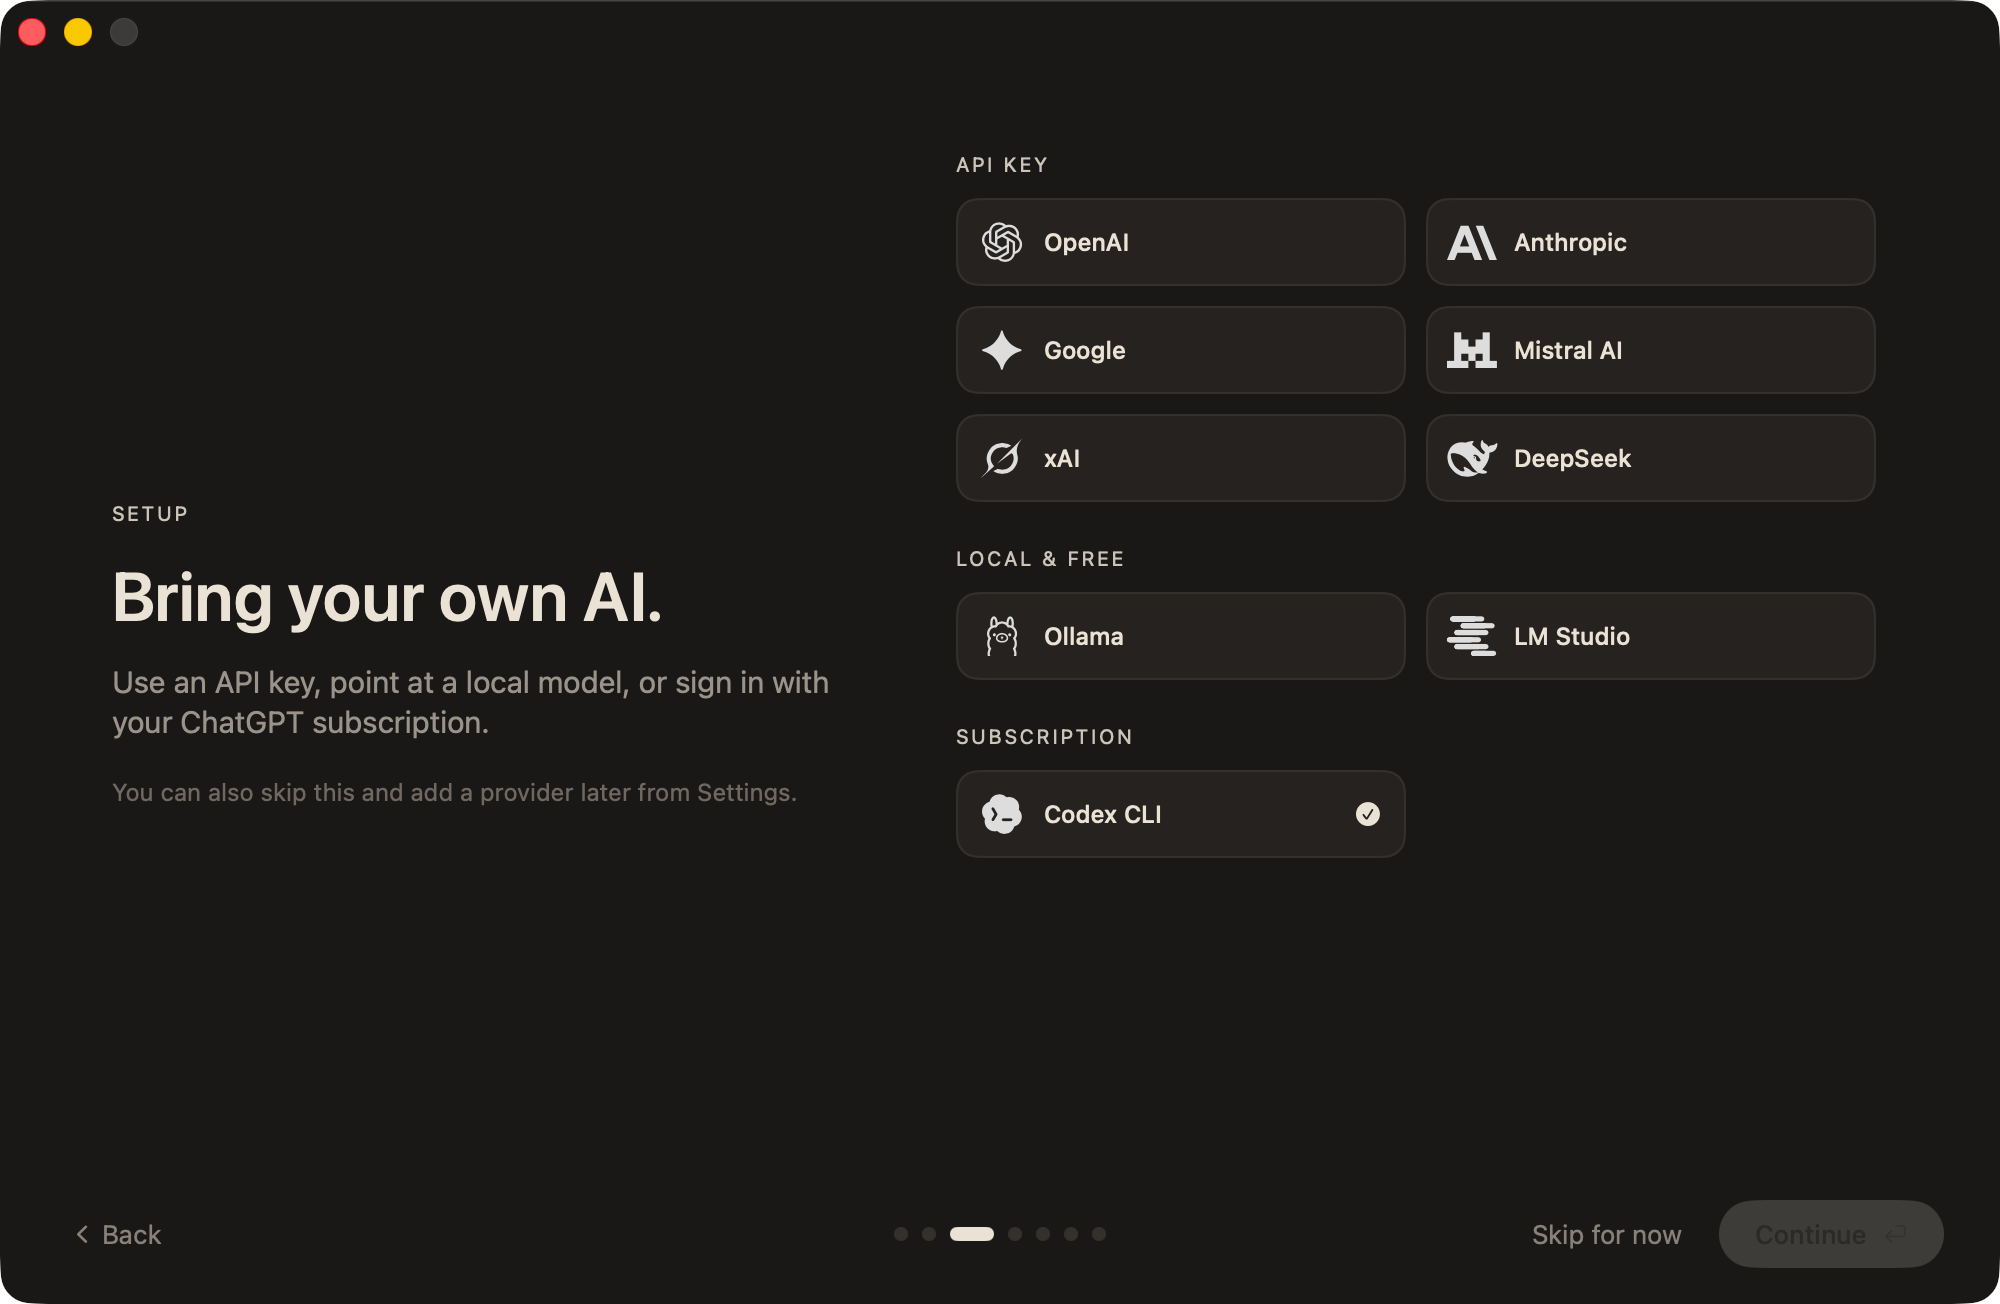
Task: Click the LM Studio logo icon
Action: click(x=1471, y=636)
